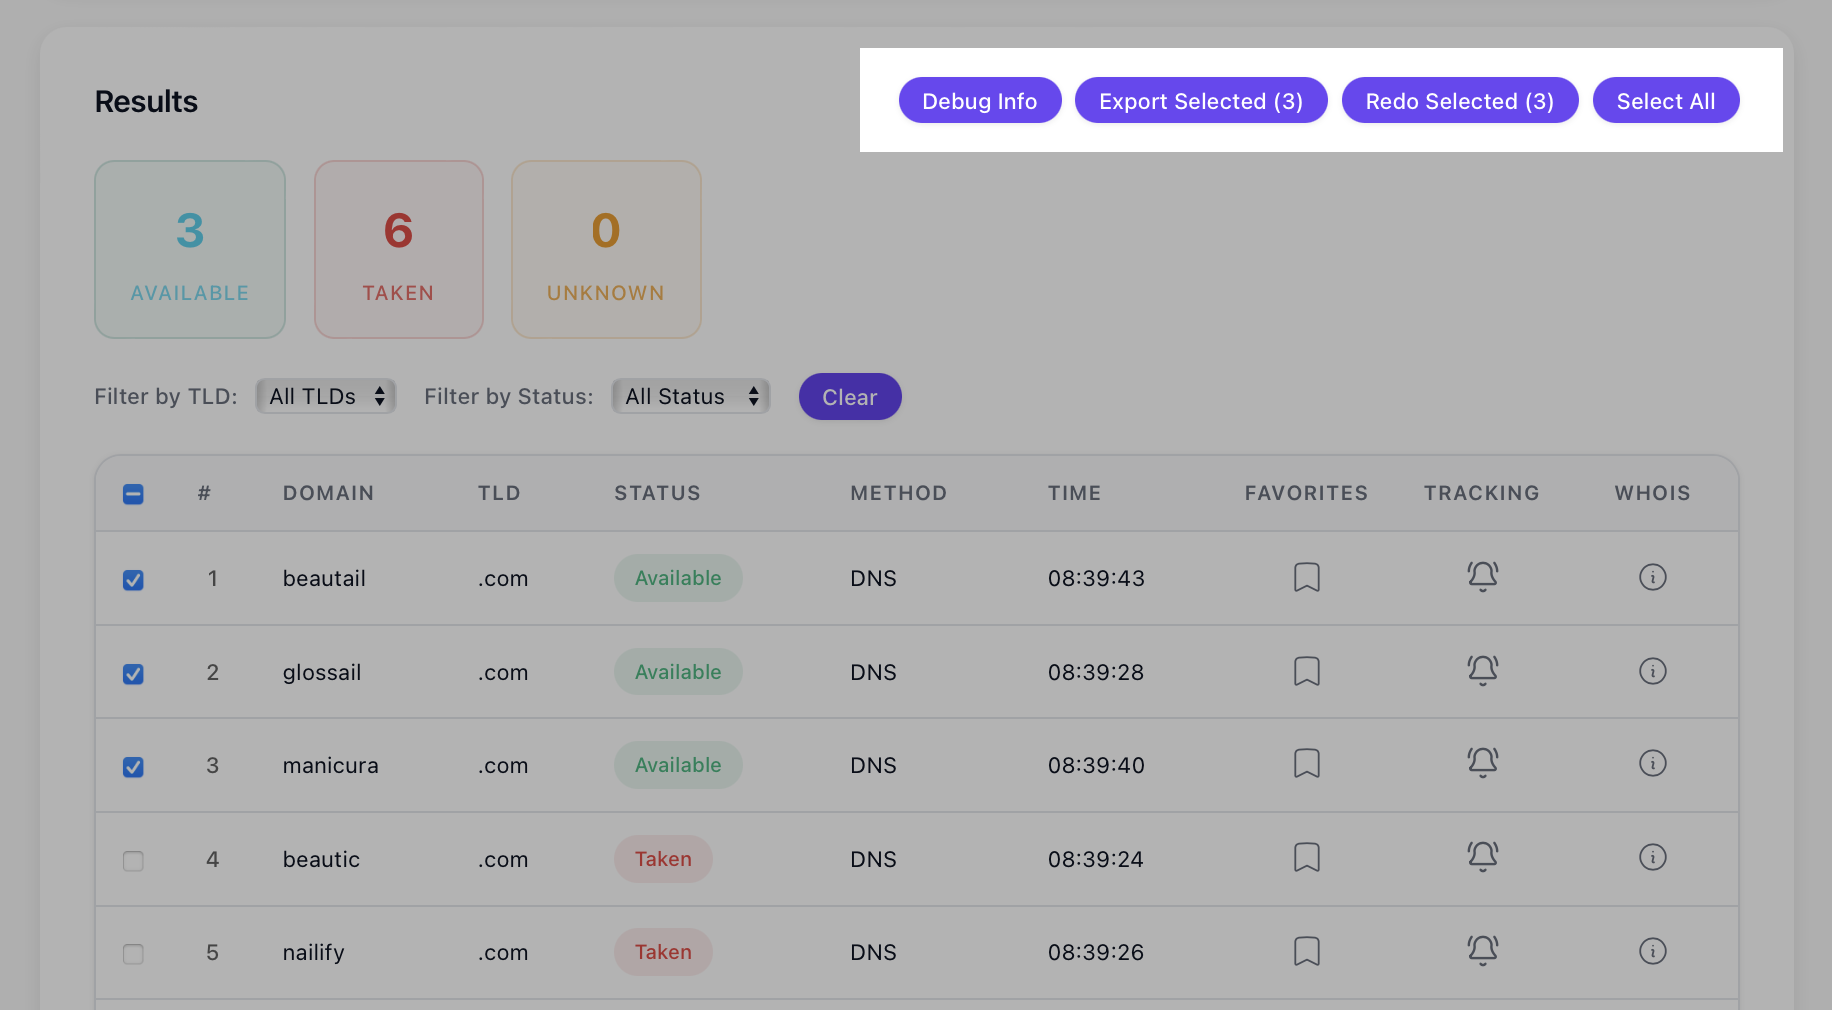View WHOIS details for beautail
Screen dimensions: 1832x1010
pos(1652,577)
